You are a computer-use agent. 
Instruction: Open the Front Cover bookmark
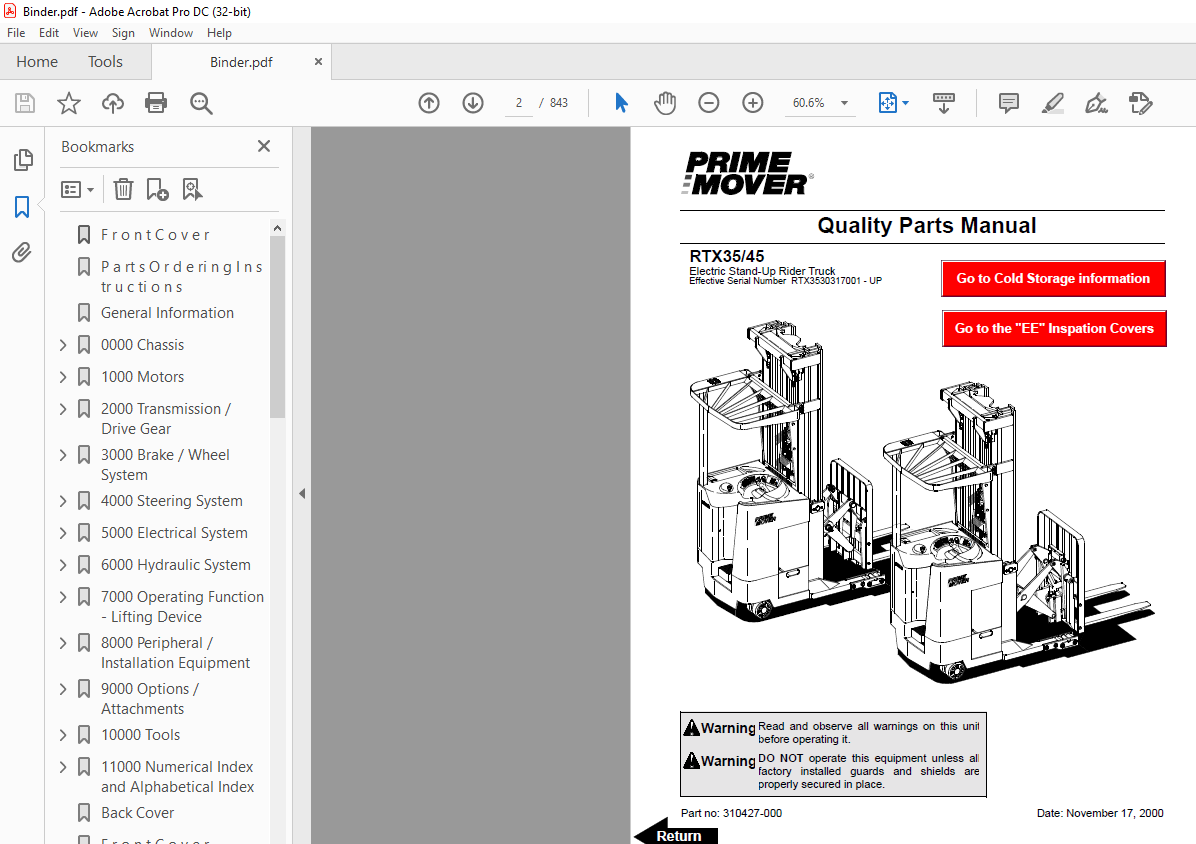click(x=155, y=235)
